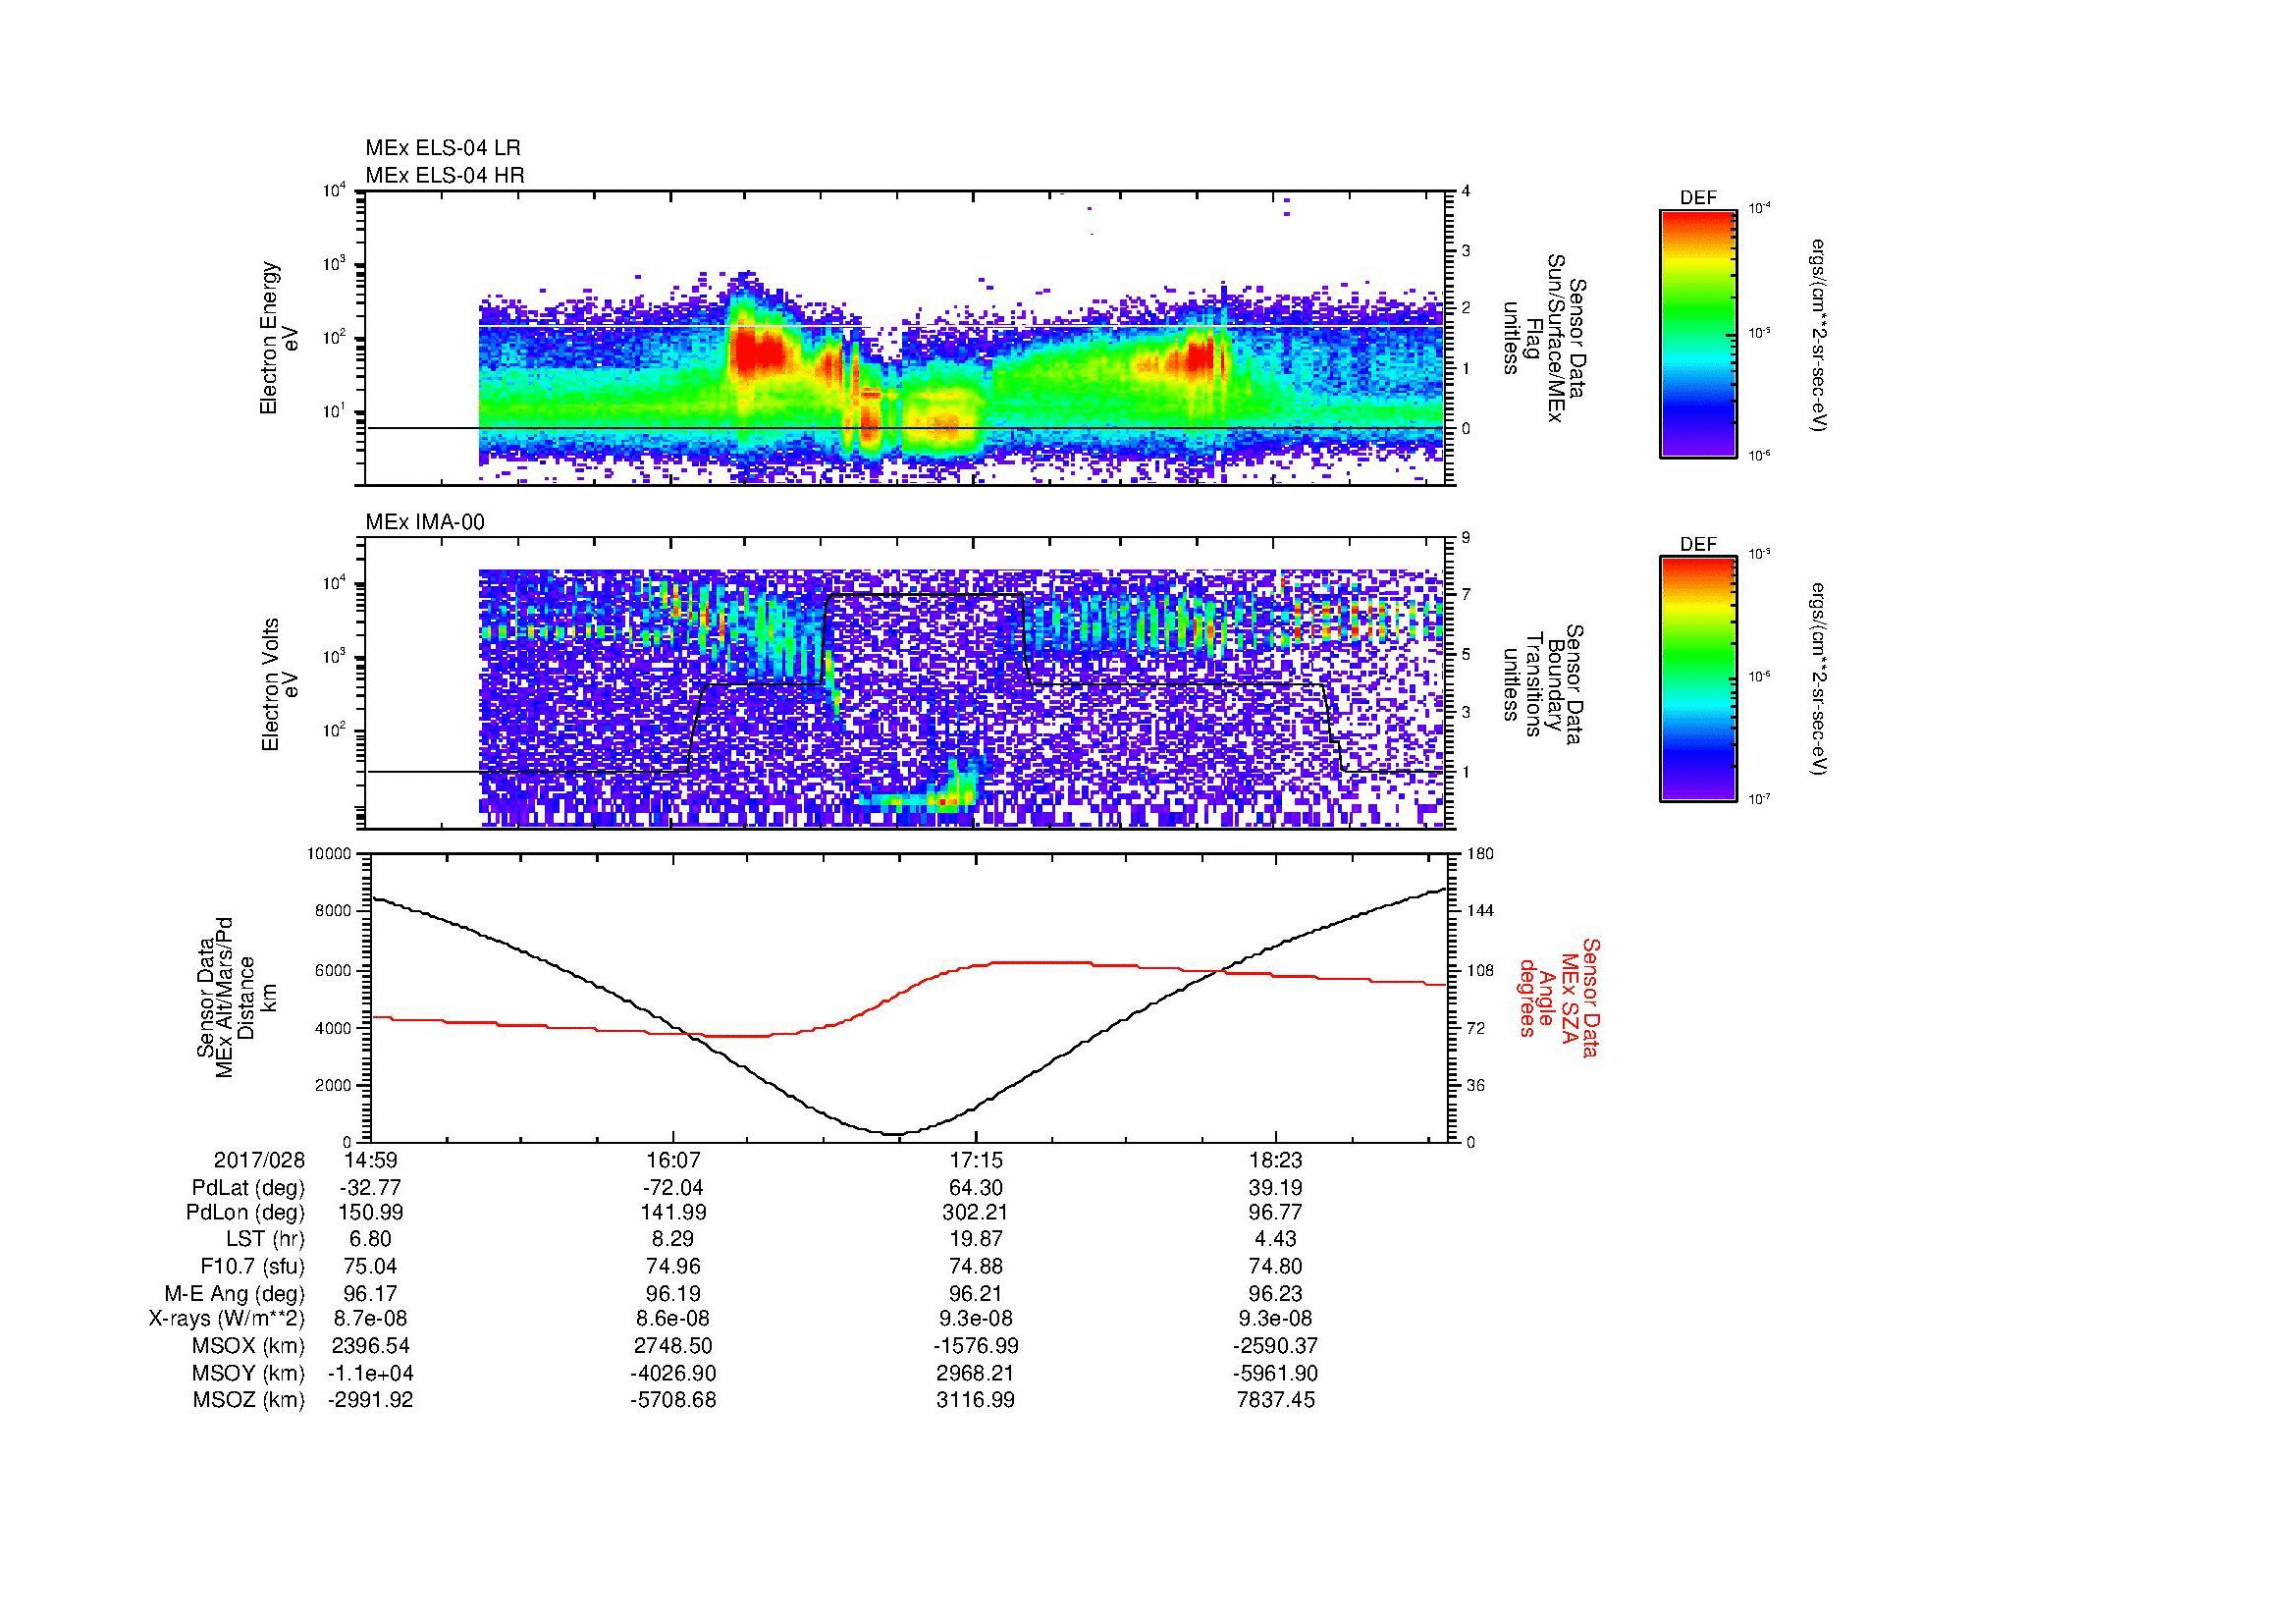Click the PdLat value 39.19
This screenshot has height=1623, width=2296.
1276,1188
